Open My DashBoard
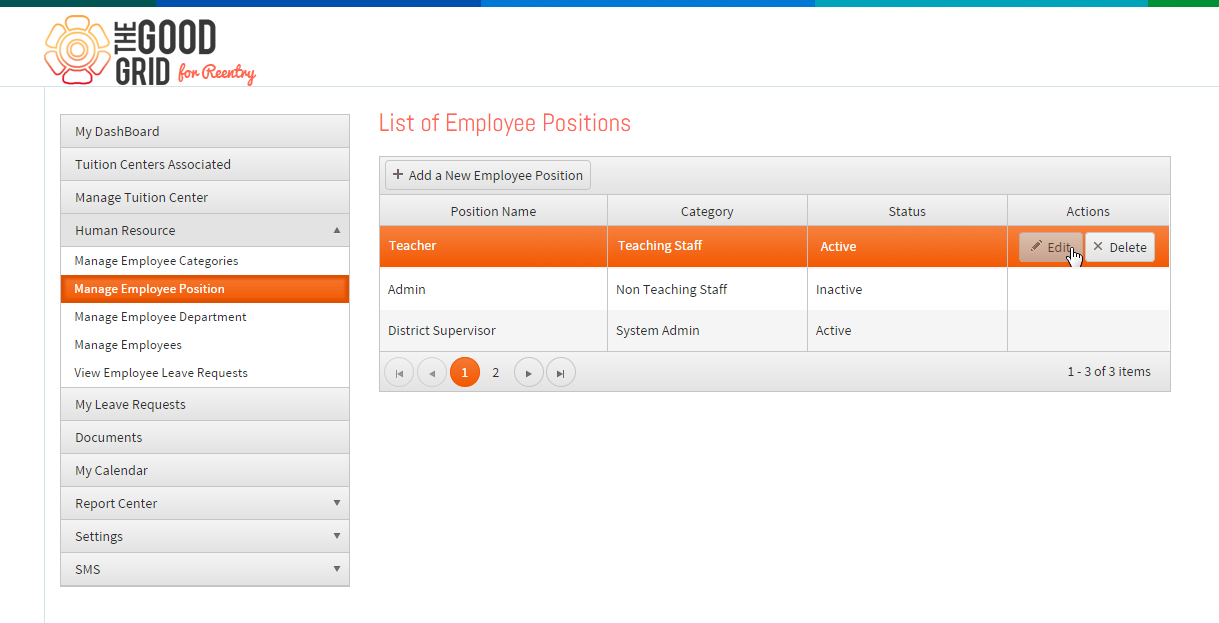The height and width of the screenshot is (623, 1219). pyautogui.click(x=205, y=131)
